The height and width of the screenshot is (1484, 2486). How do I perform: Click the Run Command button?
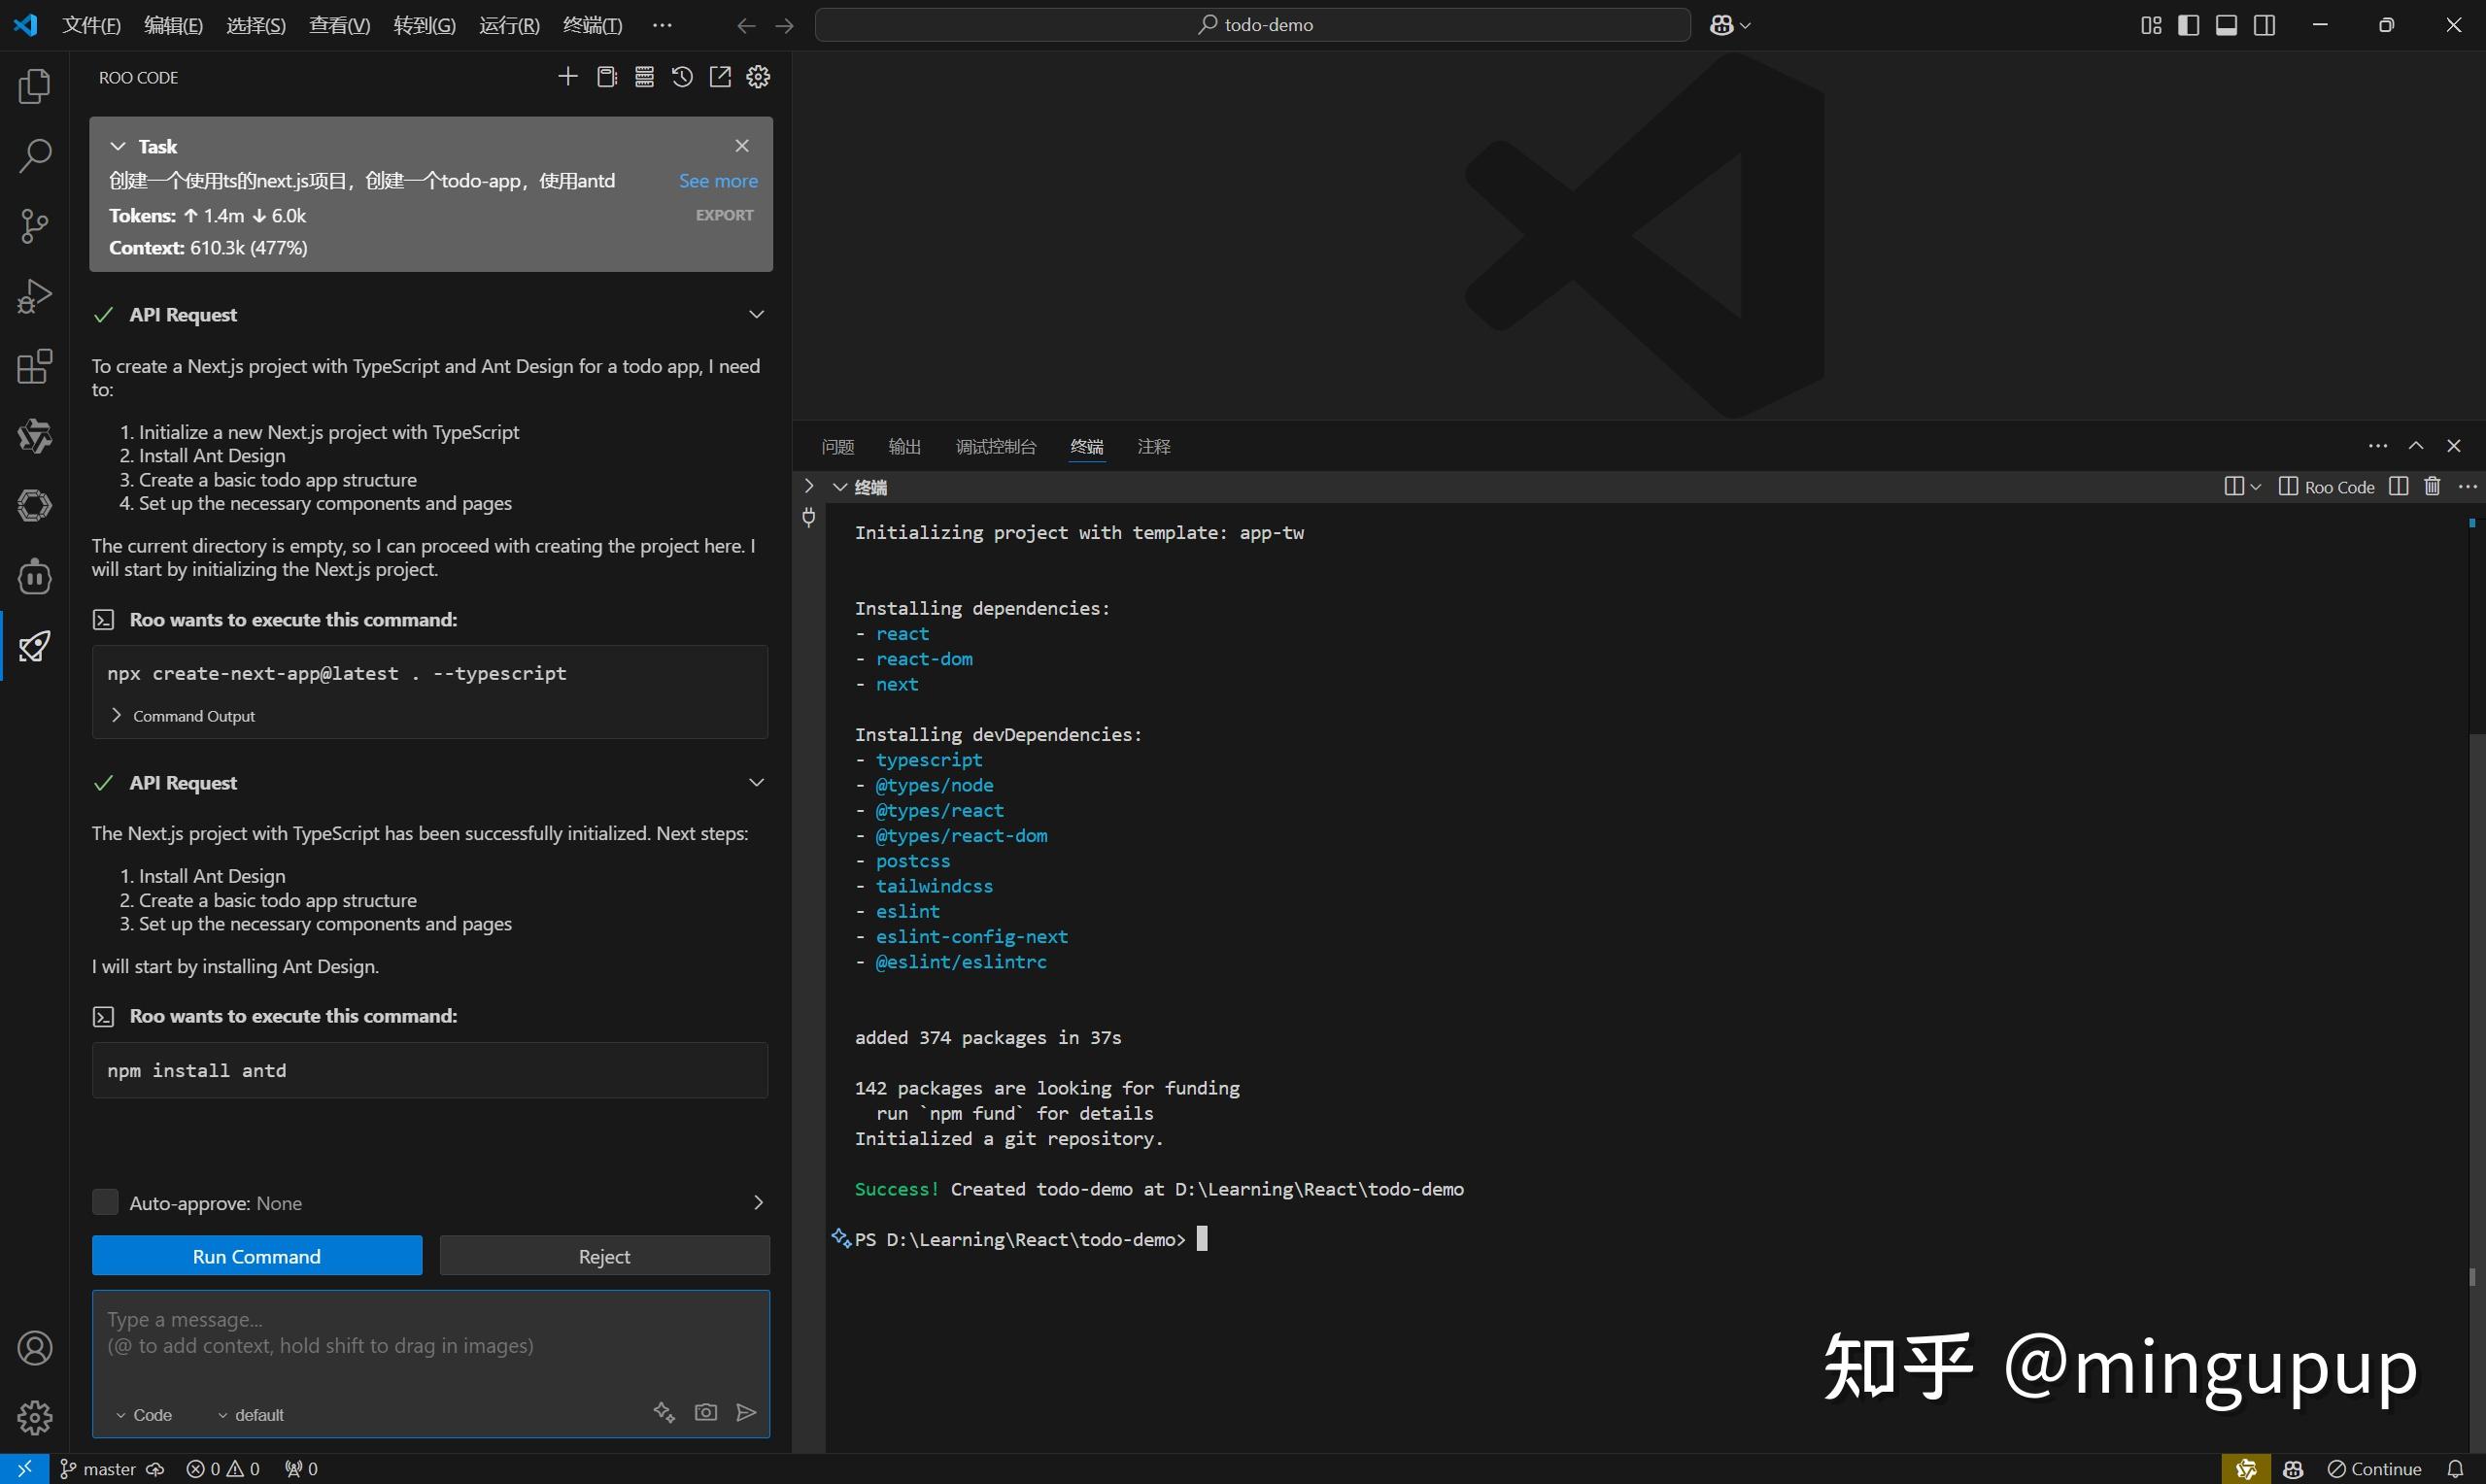pos(257,1256)
